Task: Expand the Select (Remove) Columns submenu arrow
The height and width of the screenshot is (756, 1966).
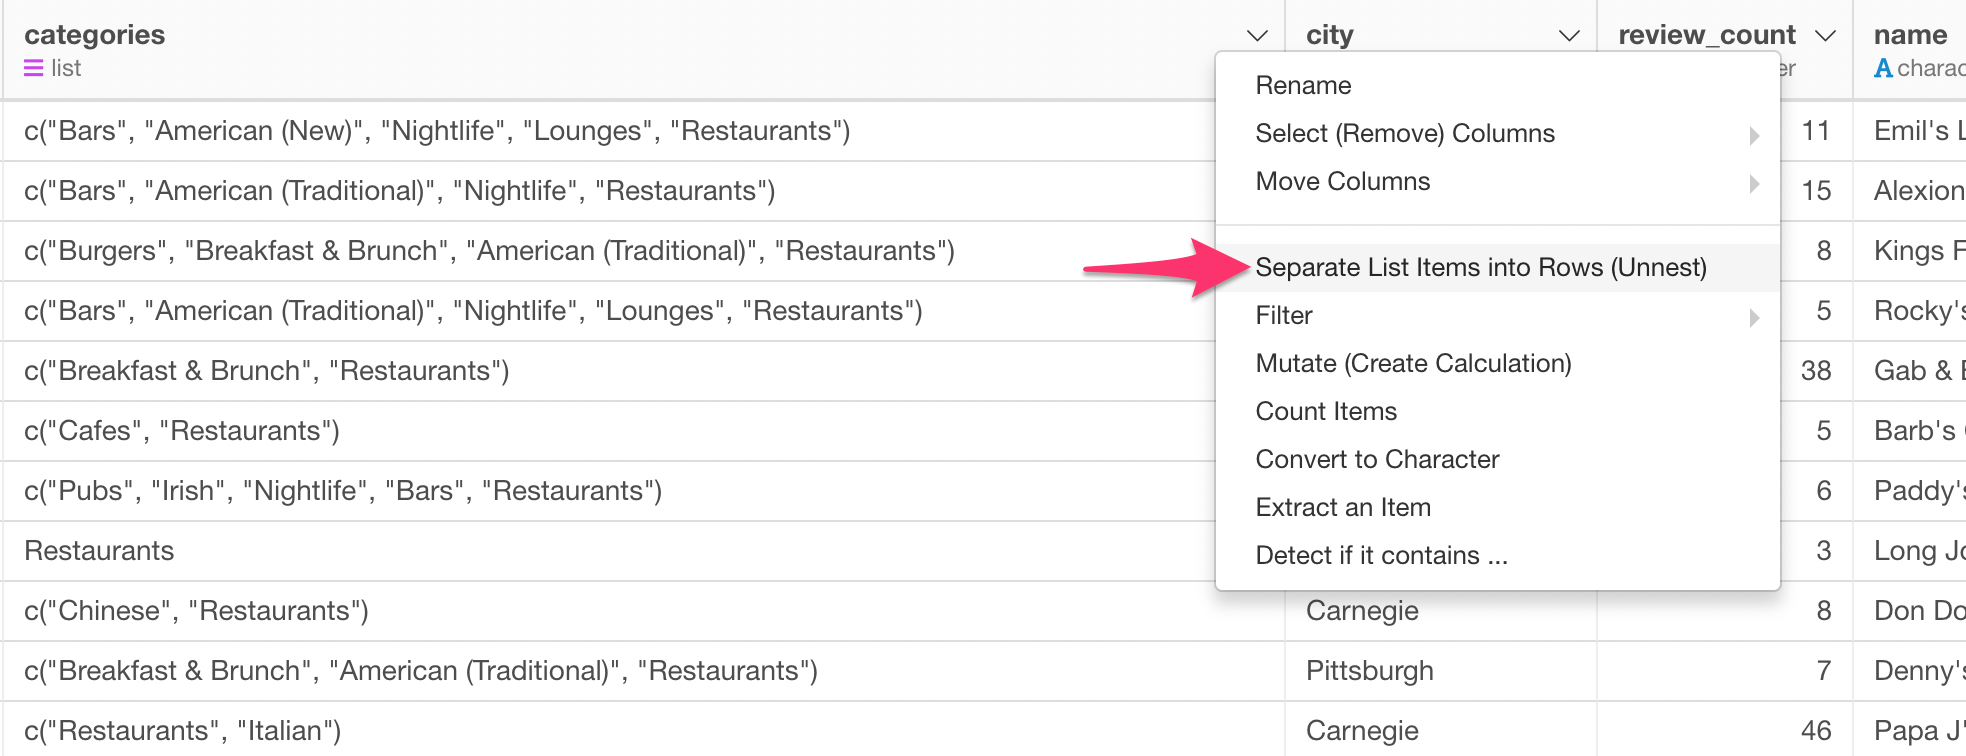Action: (1754, 135)
